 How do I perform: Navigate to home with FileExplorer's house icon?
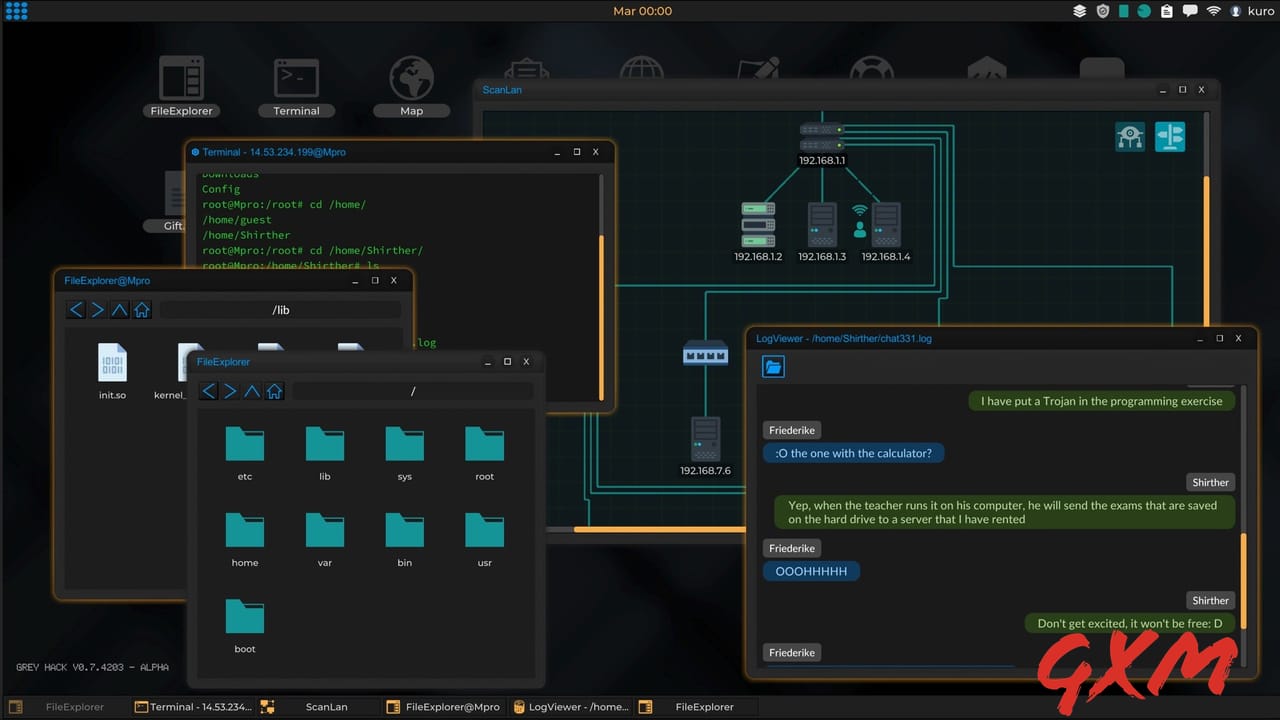tap(274, 391)
